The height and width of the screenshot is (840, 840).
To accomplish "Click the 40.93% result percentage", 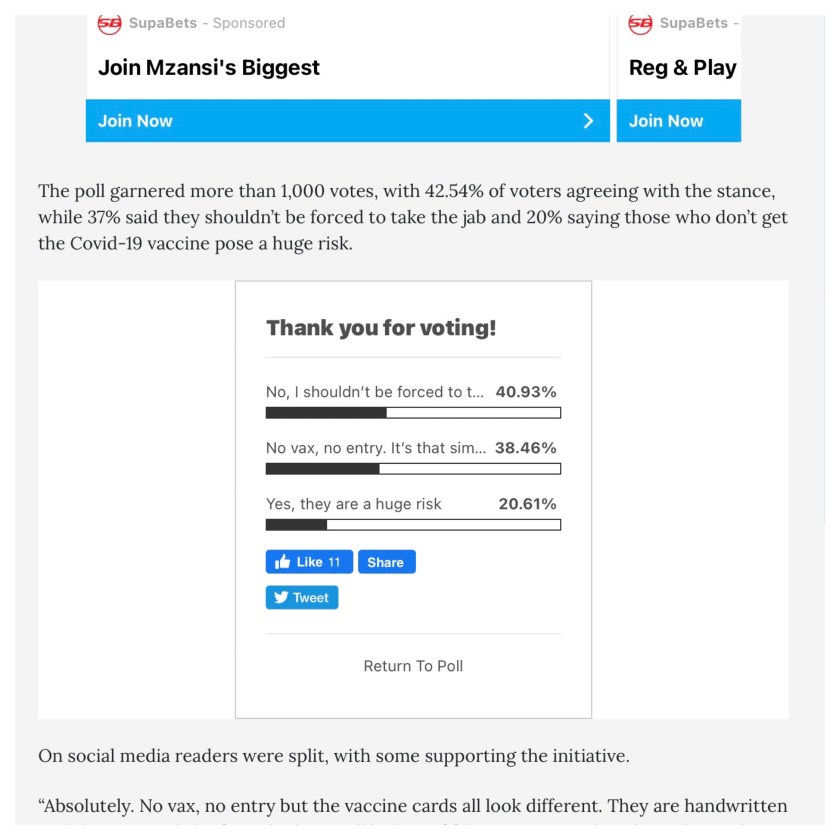I will (x=526, y=392).
